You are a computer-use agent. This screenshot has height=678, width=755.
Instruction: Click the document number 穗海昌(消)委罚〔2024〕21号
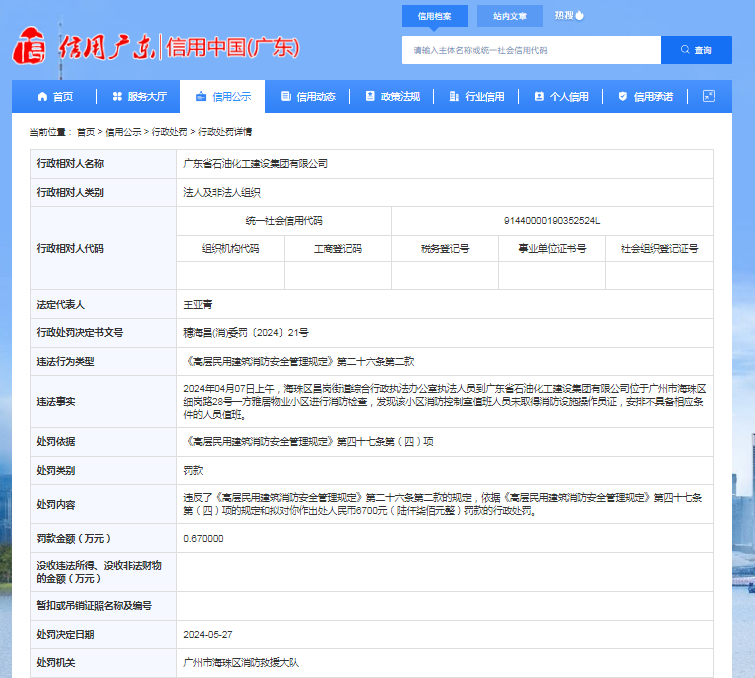tap(246, 333)
